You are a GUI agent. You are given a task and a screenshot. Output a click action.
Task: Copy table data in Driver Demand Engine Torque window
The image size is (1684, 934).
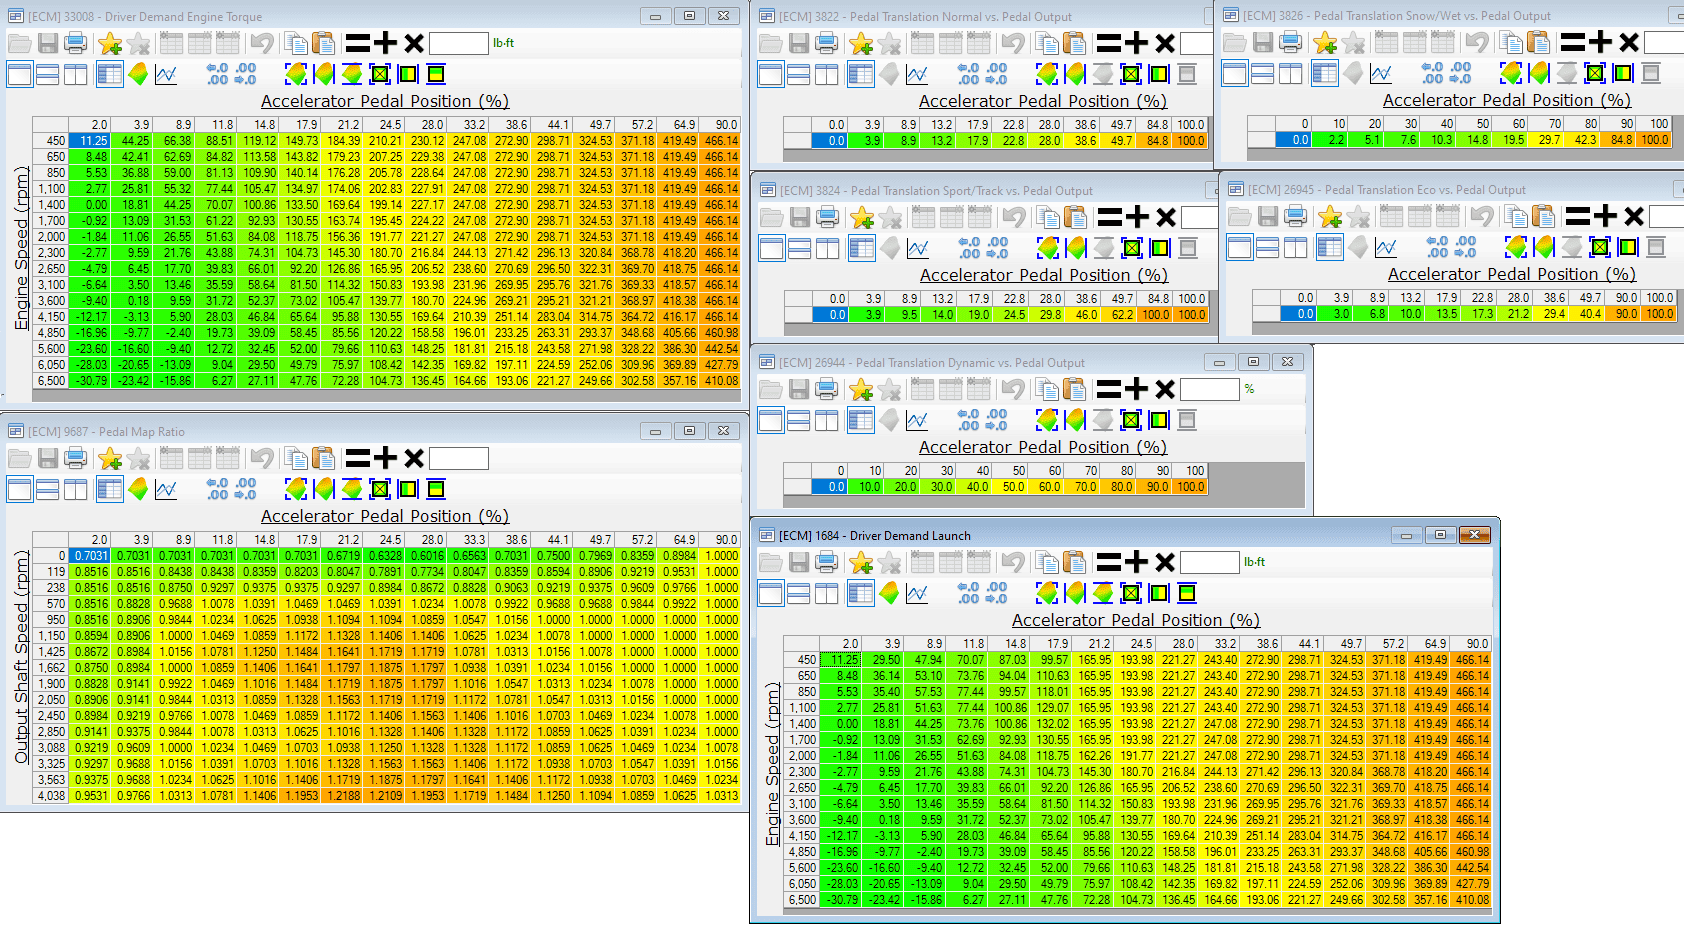(x=295, y=43)
